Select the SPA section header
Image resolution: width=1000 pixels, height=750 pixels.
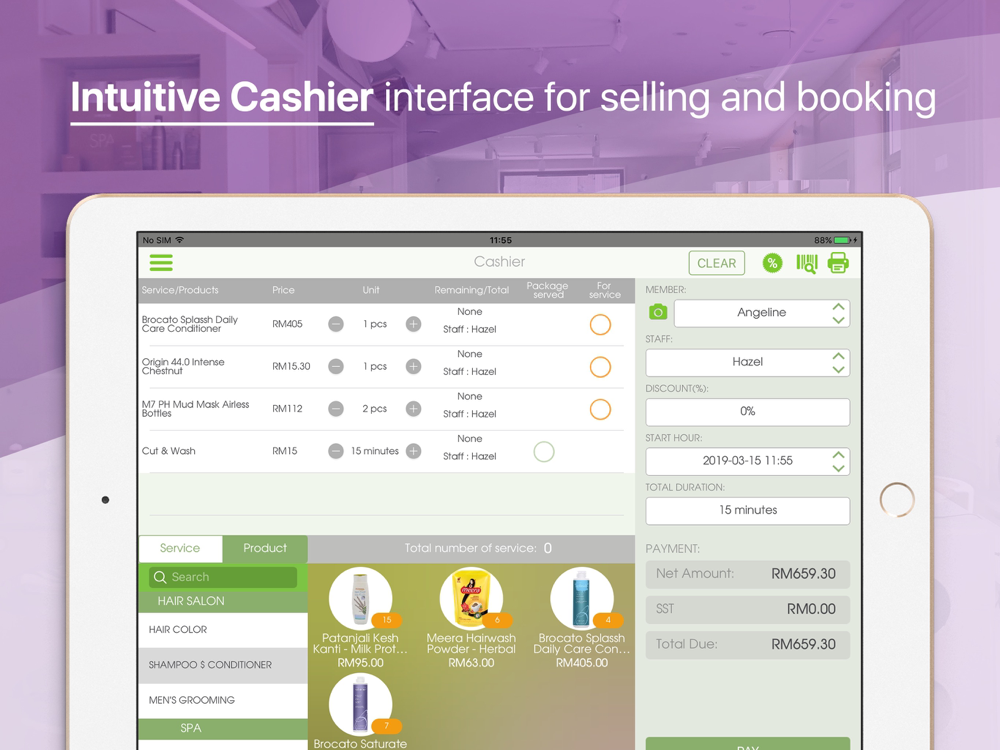click(223, 728)
